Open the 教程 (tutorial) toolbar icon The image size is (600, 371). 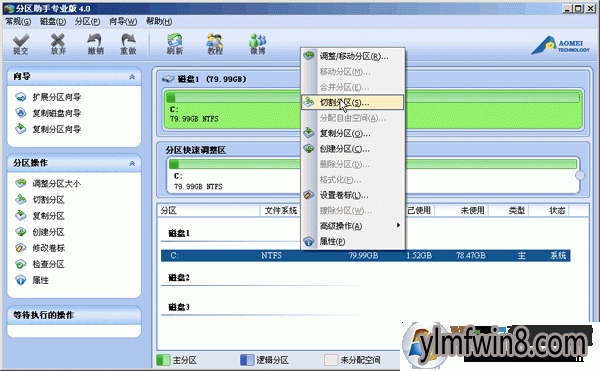click(x=215, y=44)
